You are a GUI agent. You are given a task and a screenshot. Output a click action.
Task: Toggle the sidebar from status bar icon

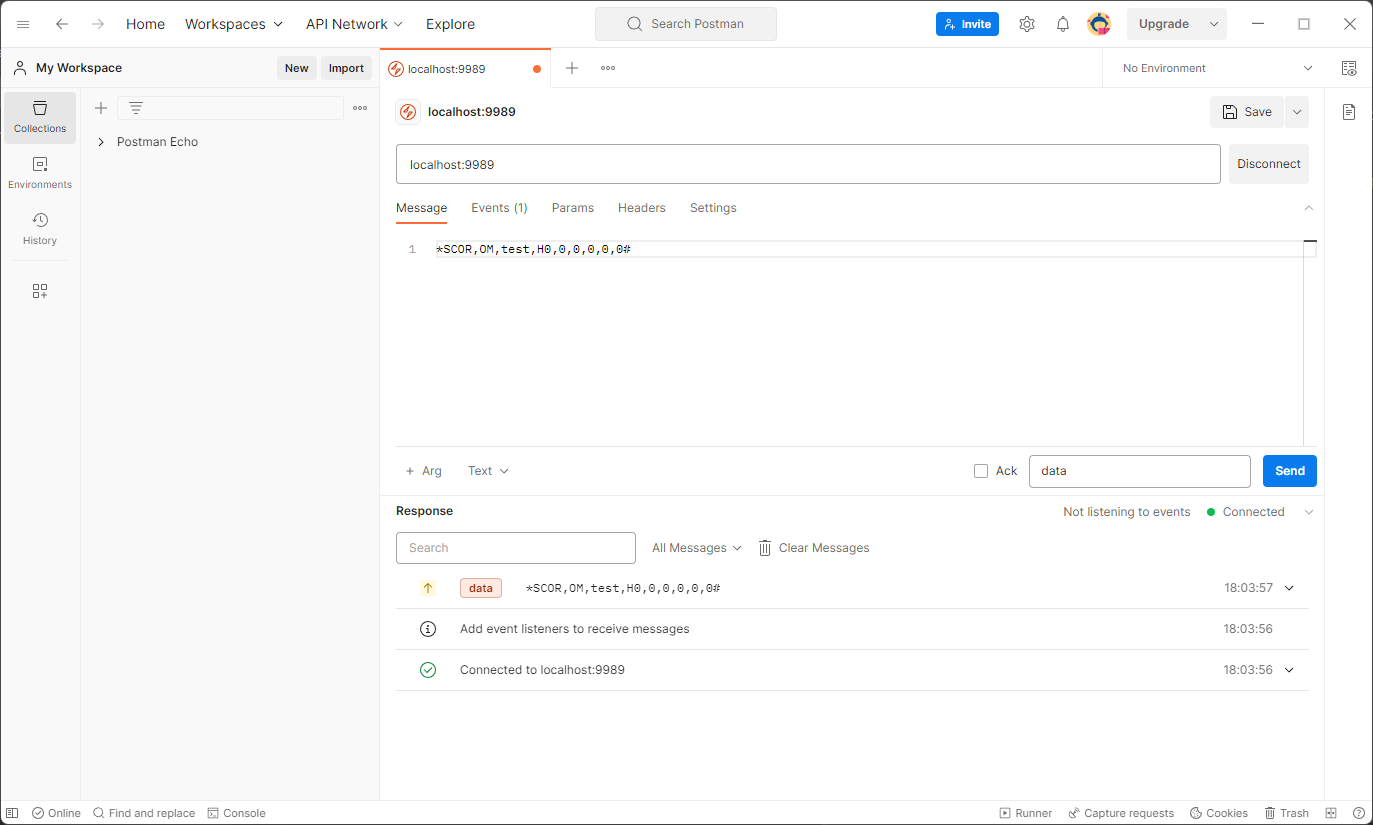tap(13, 813)
